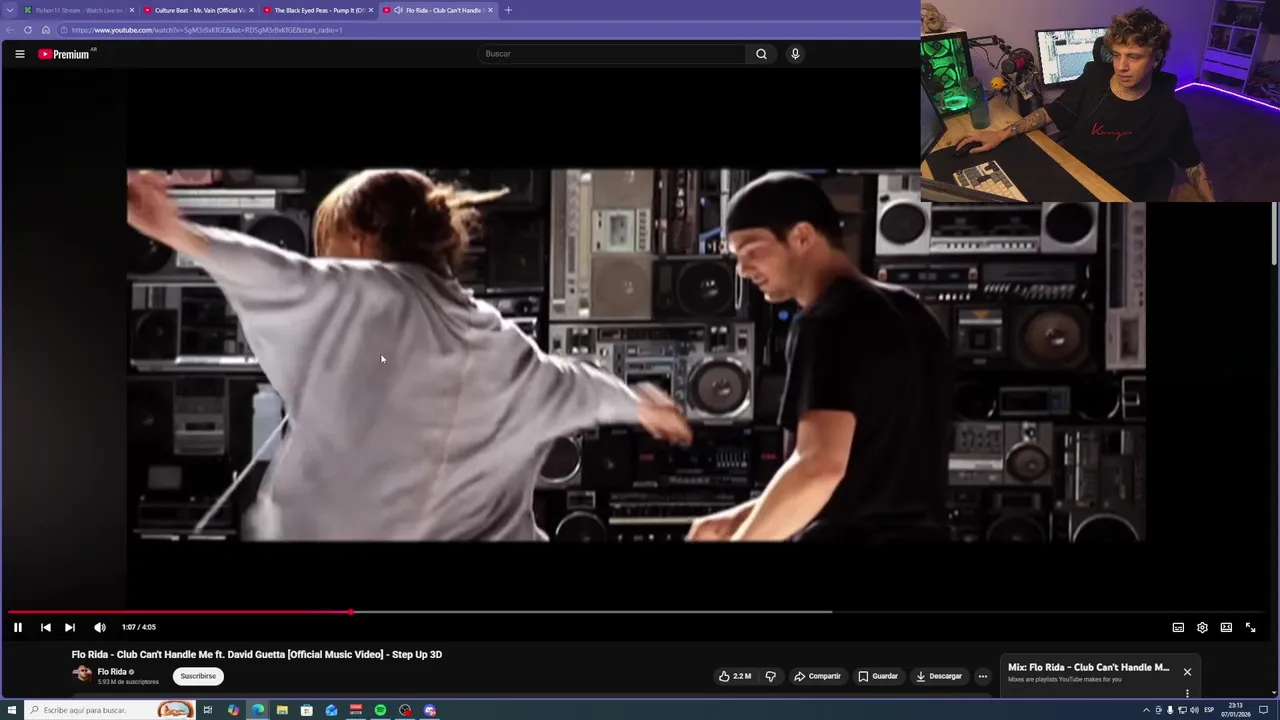The height and width of the screenshot is (720, 1280).
Task: Dislike the video thumbs down
Action: click(x=770, y=676)
